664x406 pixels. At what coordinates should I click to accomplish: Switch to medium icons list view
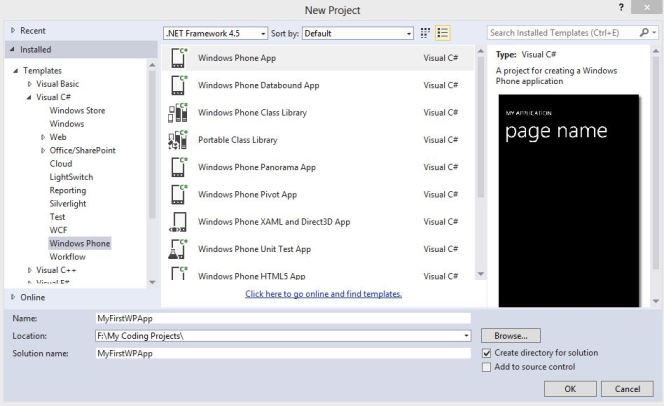pyautogui.click(x=443, y=33)
